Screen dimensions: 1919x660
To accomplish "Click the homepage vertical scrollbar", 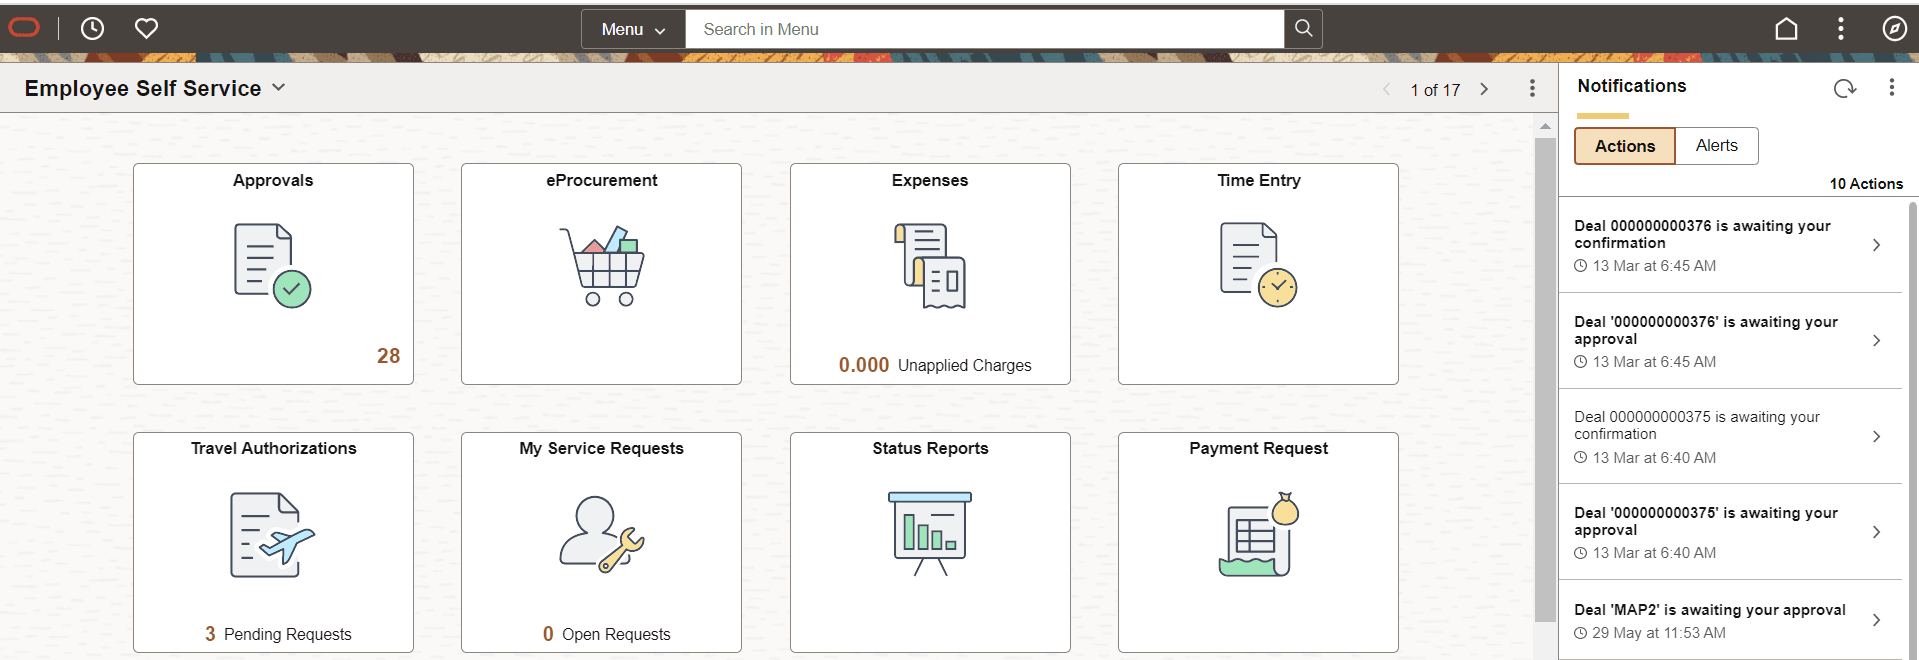I will 1545,380.
